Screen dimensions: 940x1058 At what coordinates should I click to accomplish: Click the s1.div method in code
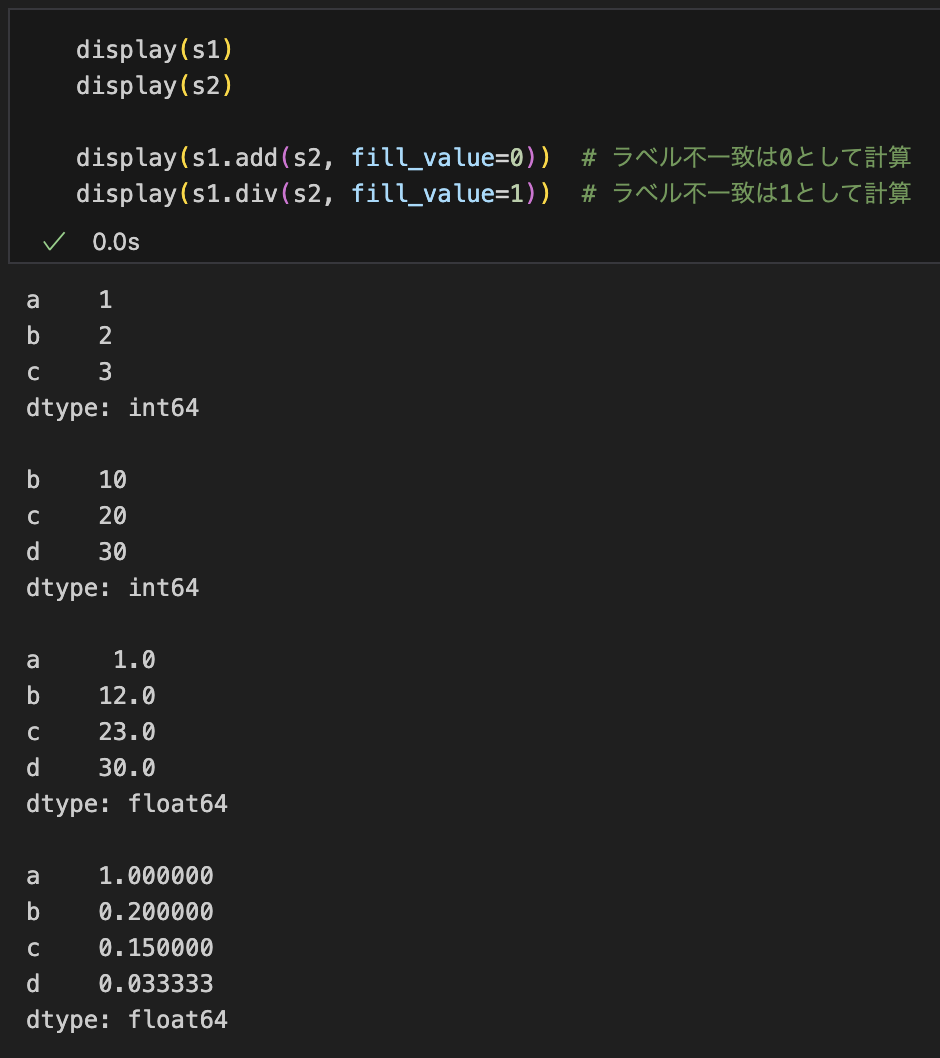click(235, 194)
